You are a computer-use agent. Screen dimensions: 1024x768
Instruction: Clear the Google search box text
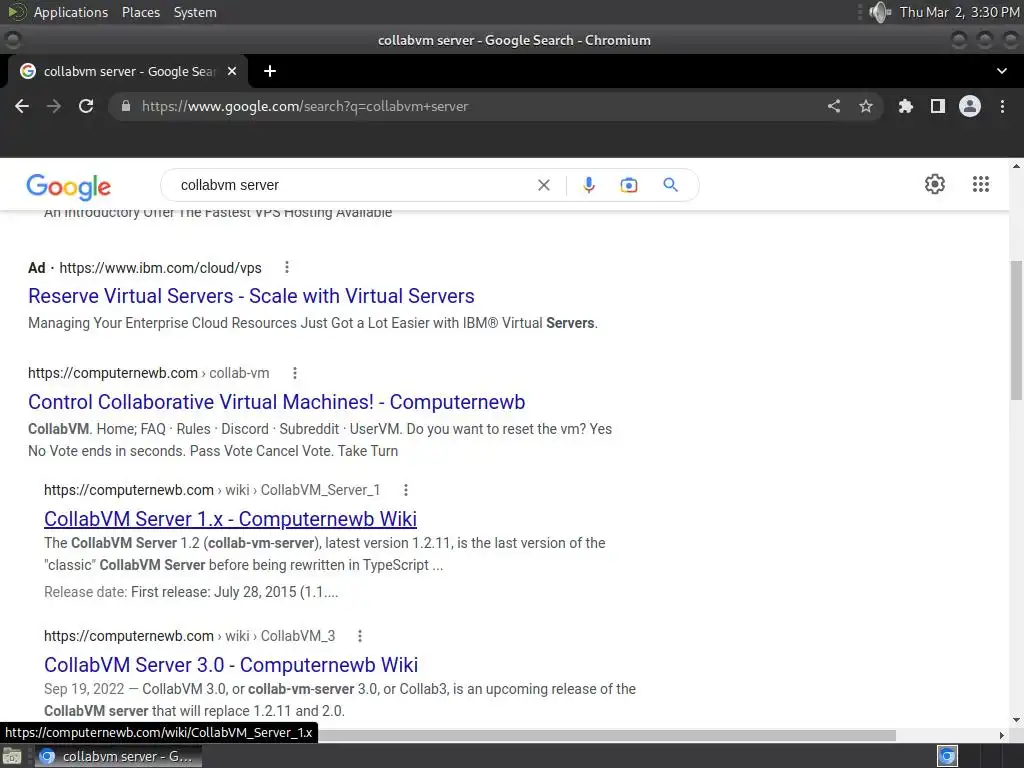coord(543,185)
